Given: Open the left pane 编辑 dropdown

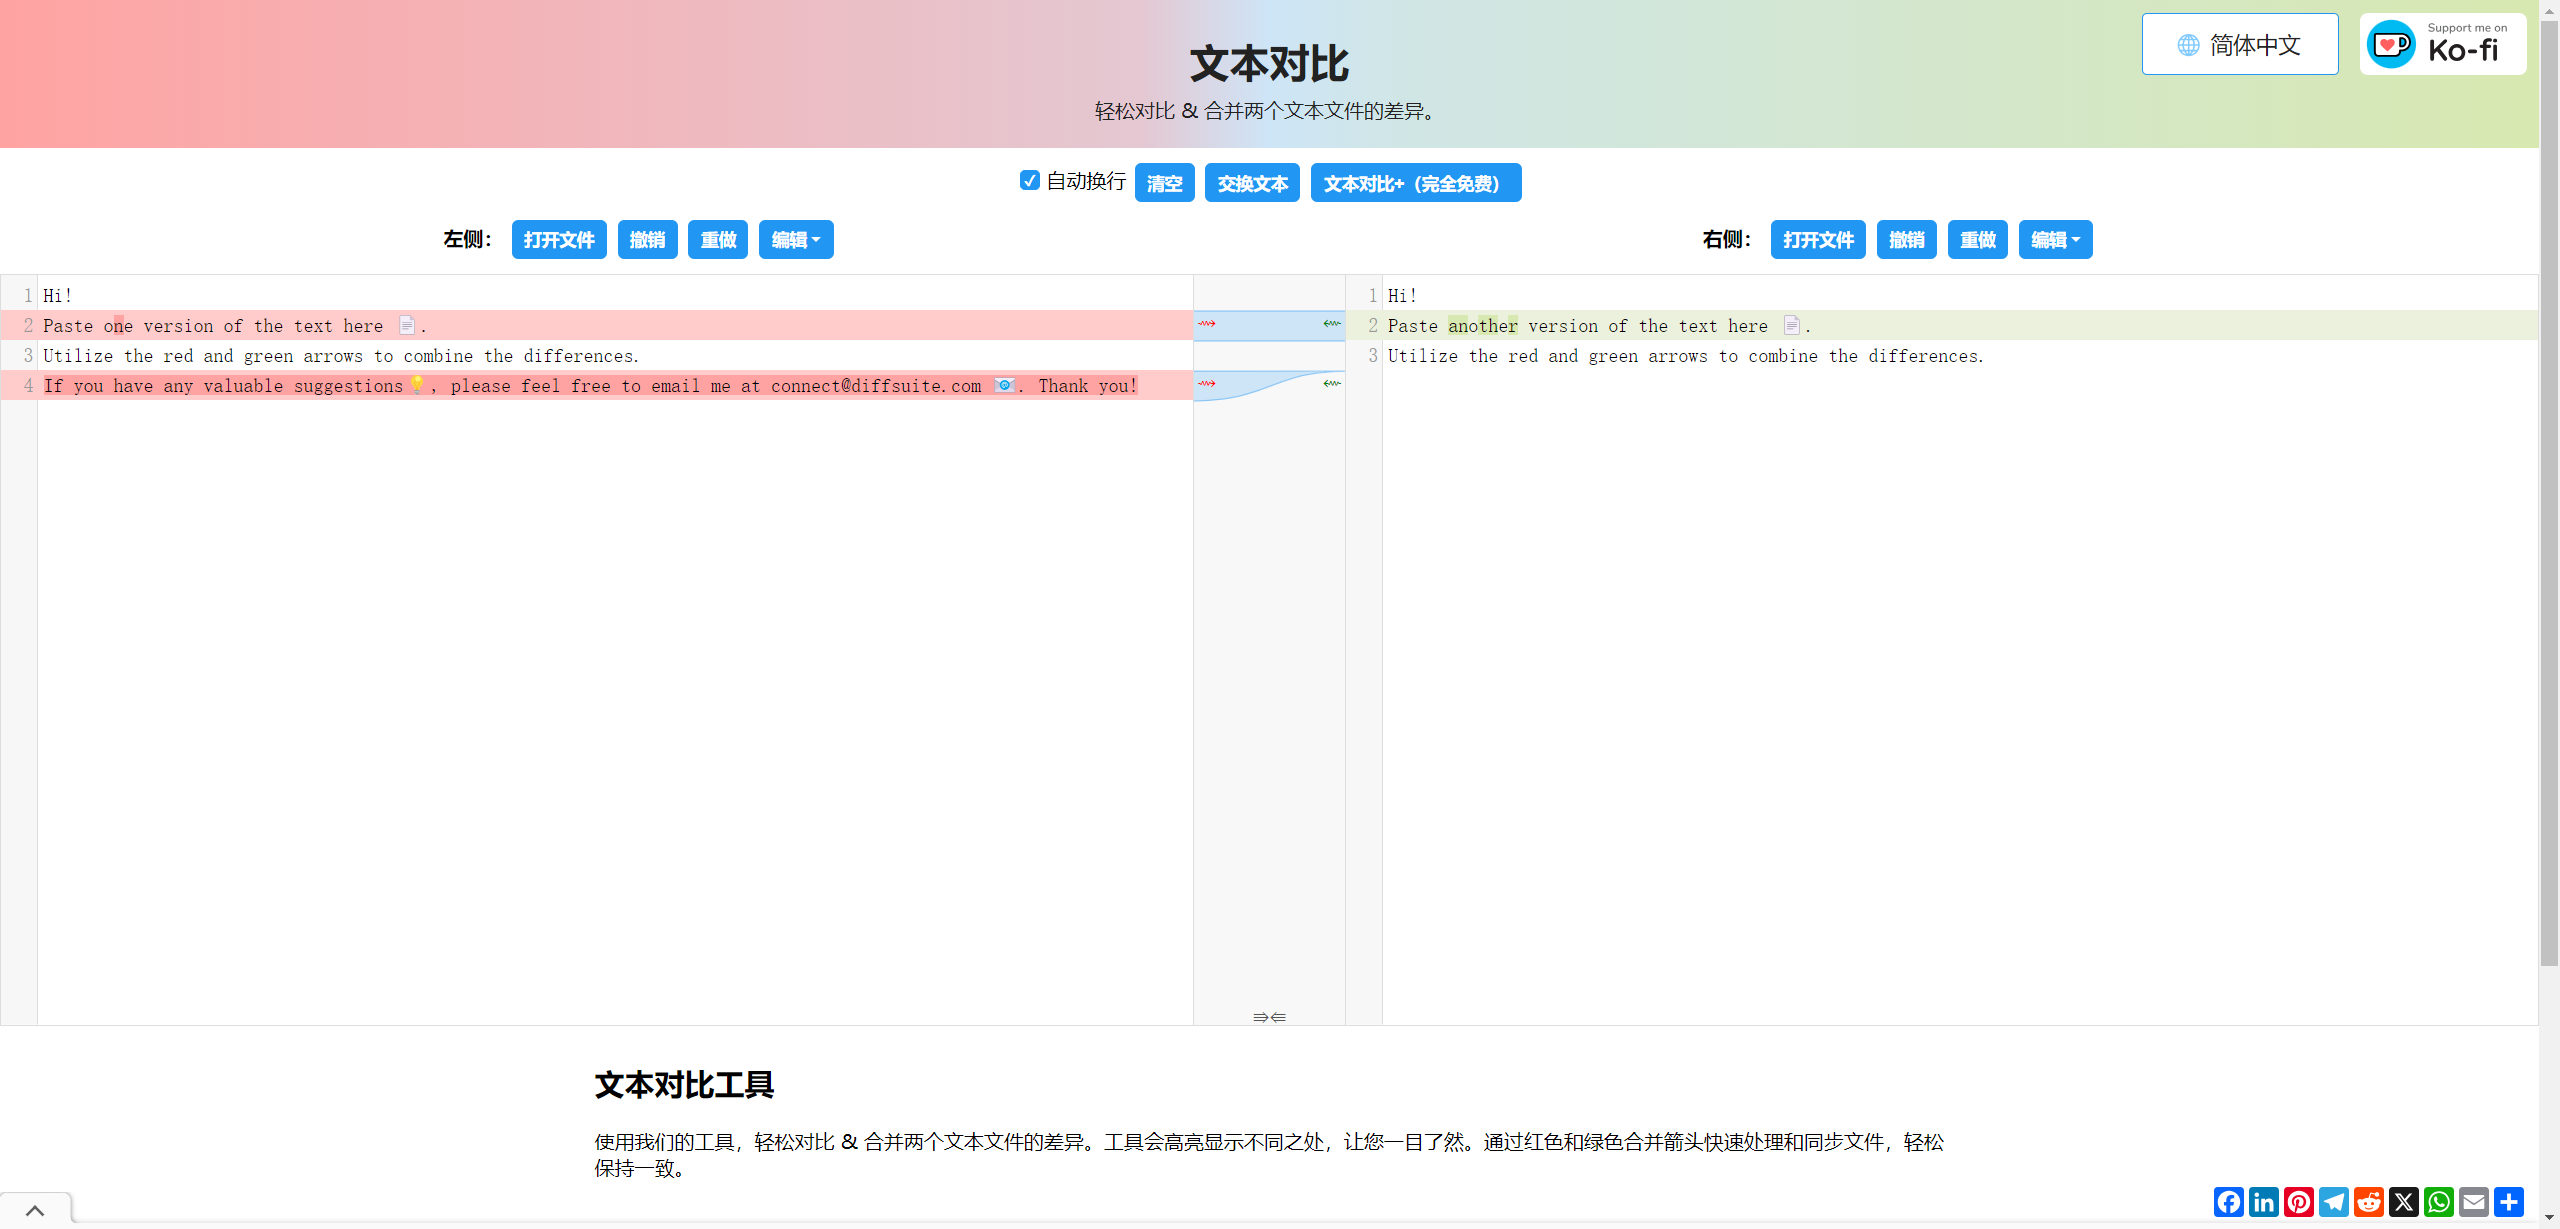Looking at the screenshot, I should (795, 239).
